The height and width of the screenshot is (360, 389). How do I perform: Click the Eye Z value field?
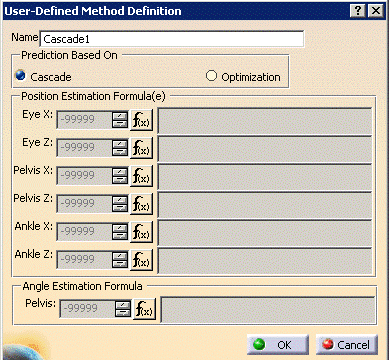pyautogui.click(x=84, y=148)
